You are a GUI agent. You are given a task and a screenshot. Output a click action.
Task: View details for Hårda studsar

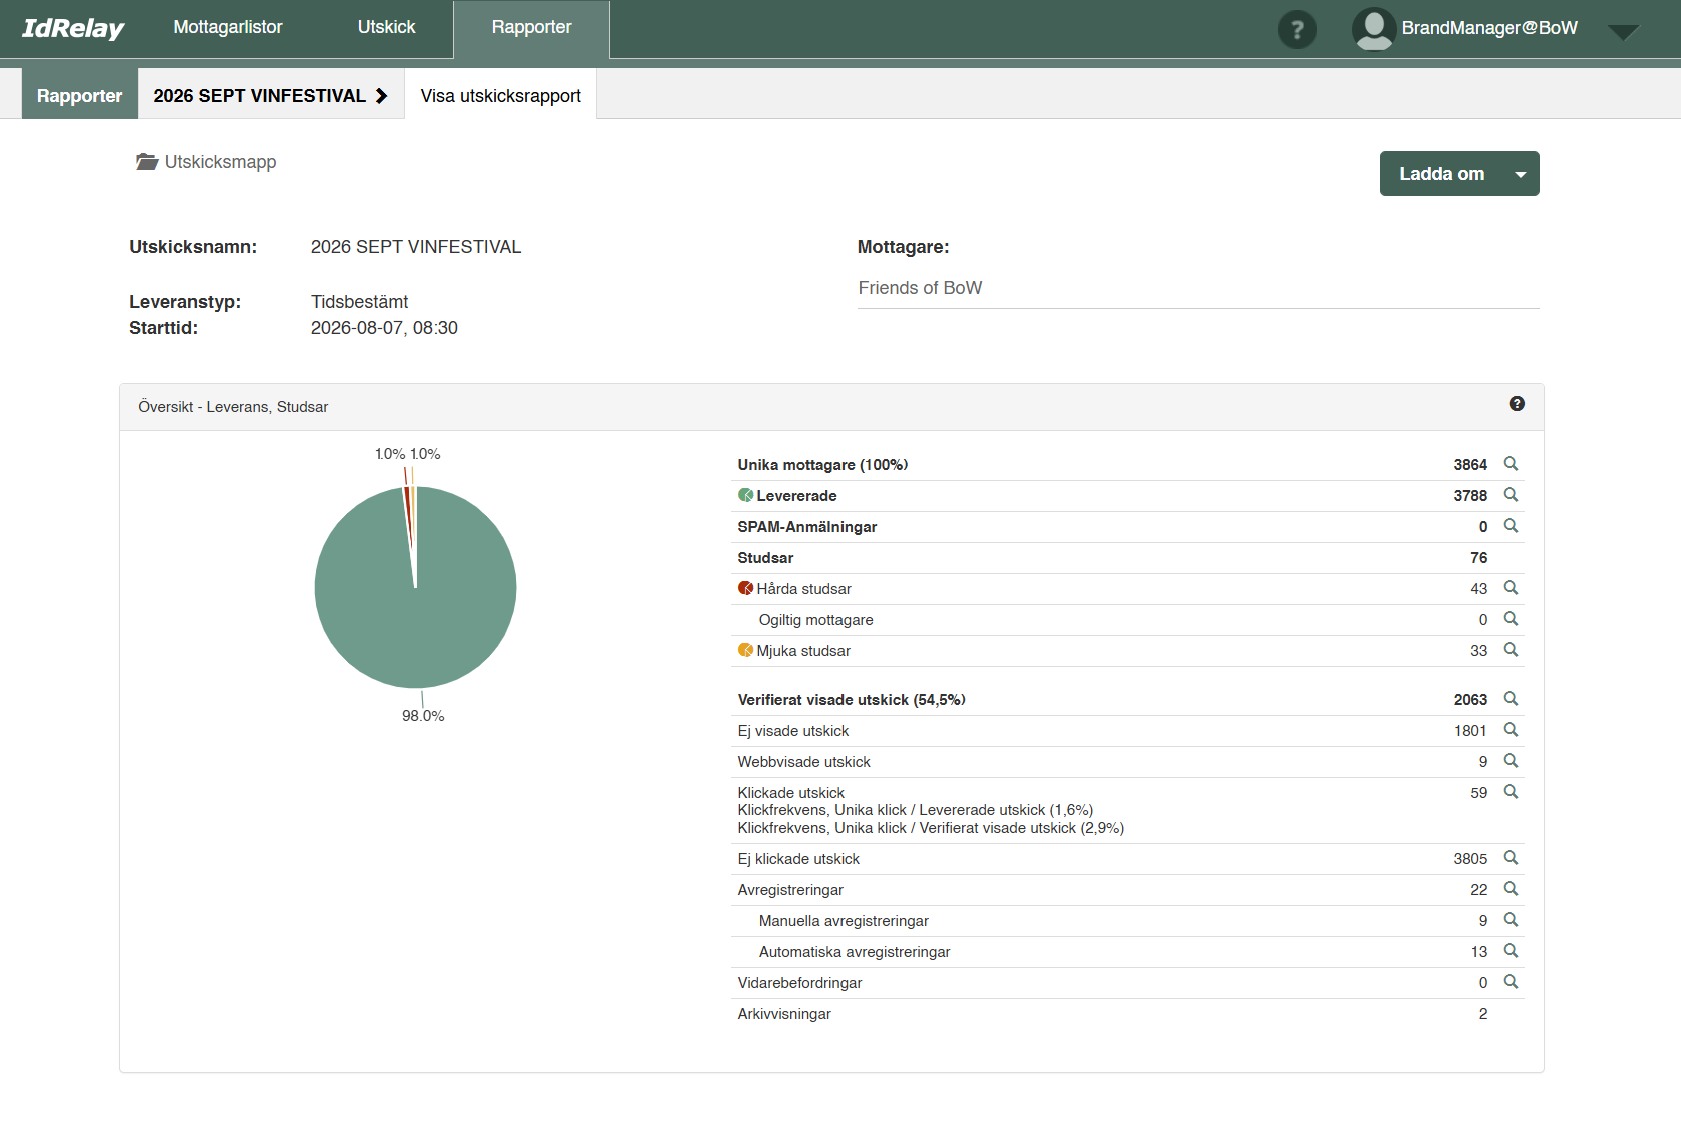coord(1511,588)
